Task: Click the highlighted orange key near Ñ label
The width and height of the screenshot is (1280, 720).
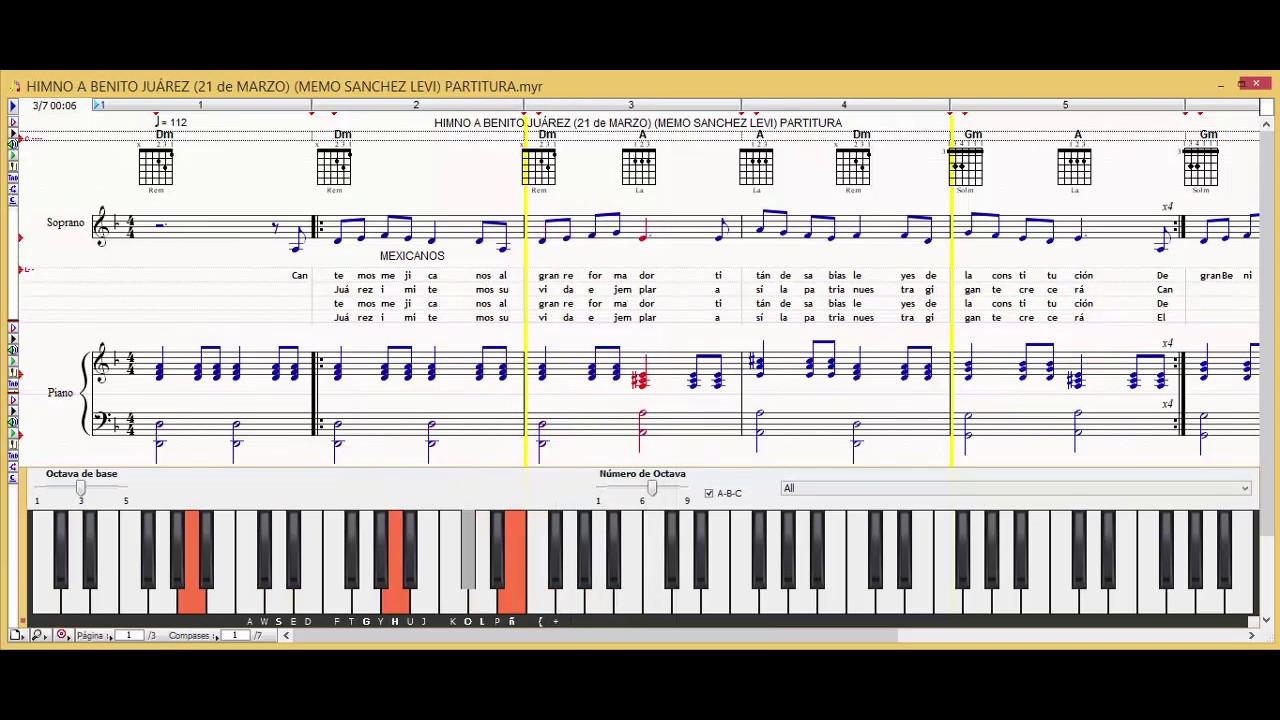Action: [x=514, y=562]
